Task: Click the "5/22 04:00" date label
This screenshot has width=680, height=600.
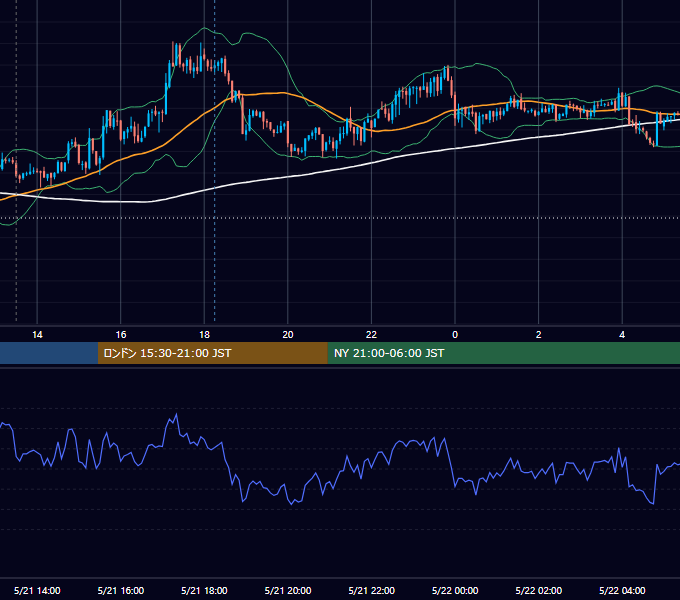Action: point(622,590)
